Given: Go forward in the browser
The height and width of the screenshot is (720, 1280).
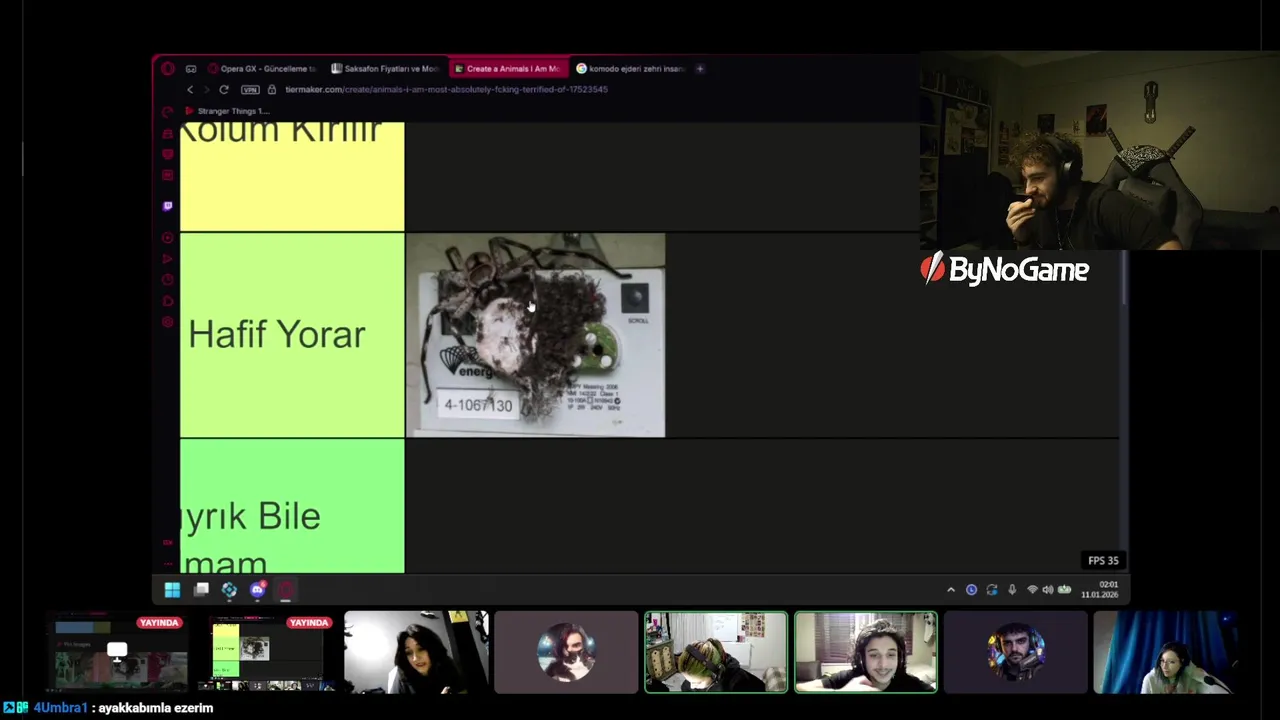Looking at the screenshot, I should [206, 90].
